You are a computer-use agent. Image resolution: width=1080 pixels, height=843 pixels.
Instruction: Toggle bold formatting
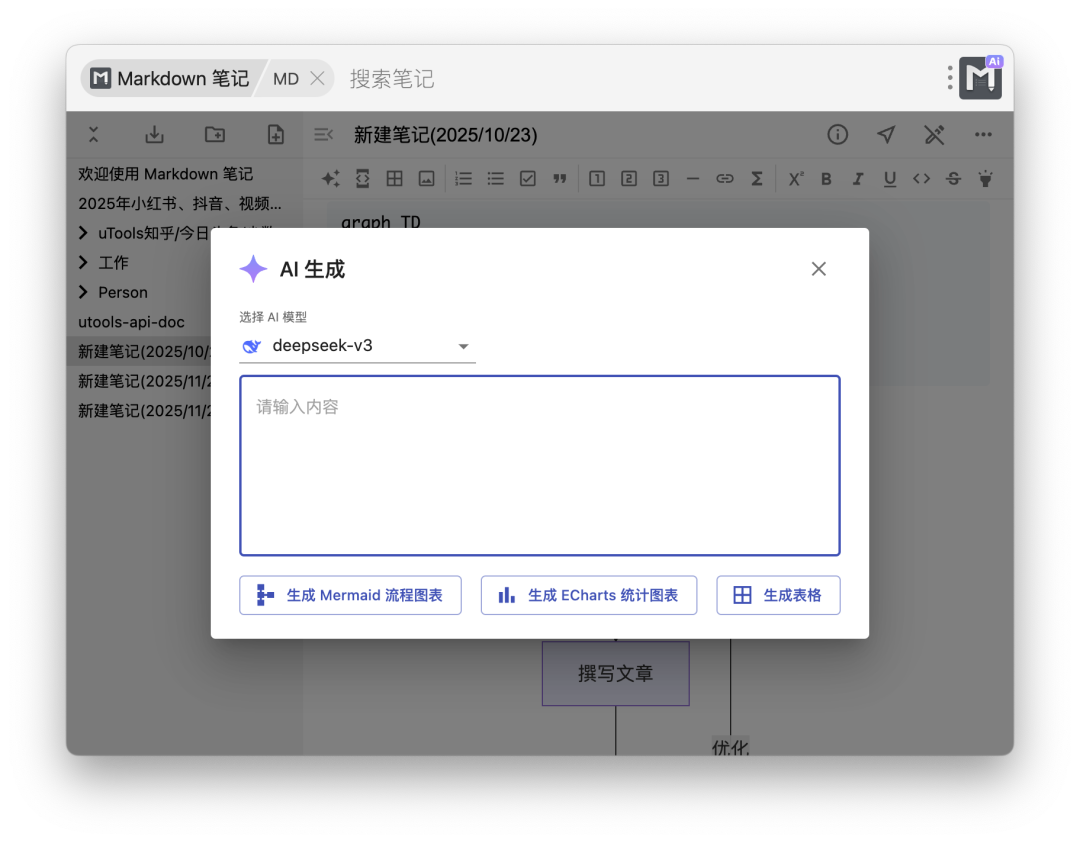tap(826, 179)
